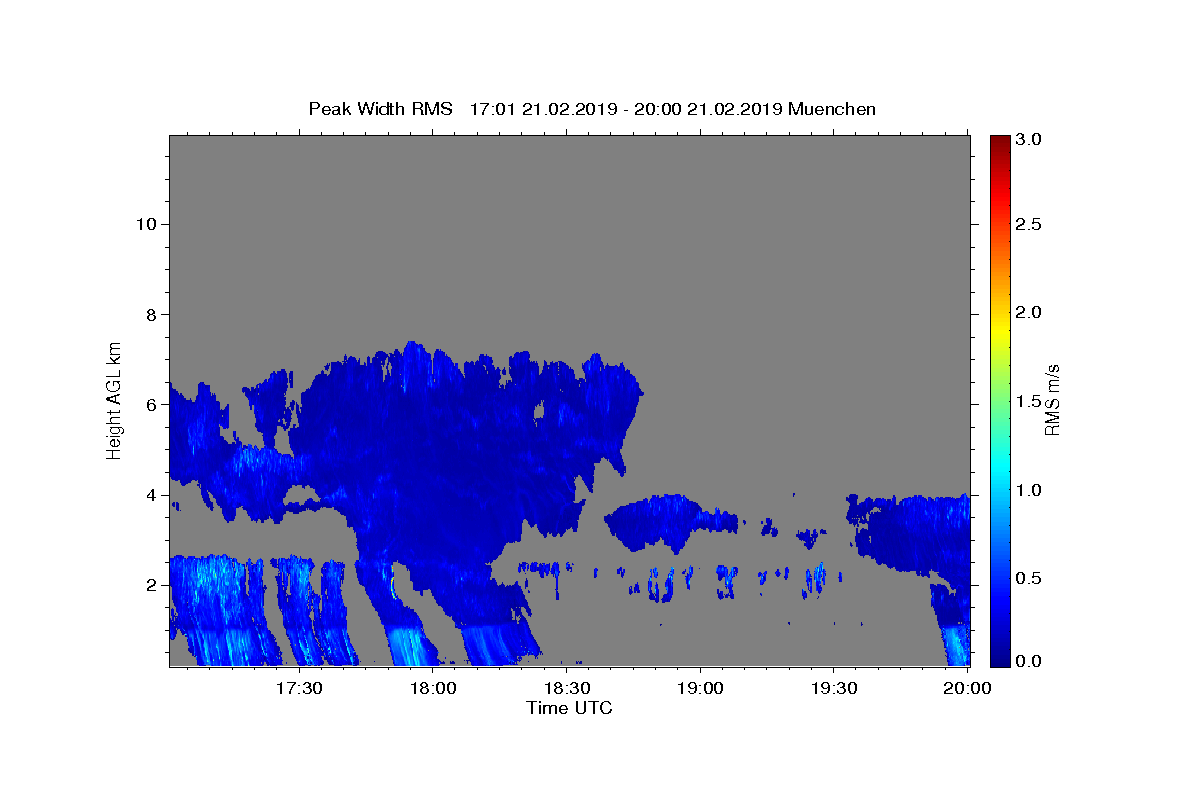Click the 'RMS m/s' colorbar label
The height and width of the screenshot is (800, 1200).
pyautogui.click(x=1051, y=399)
